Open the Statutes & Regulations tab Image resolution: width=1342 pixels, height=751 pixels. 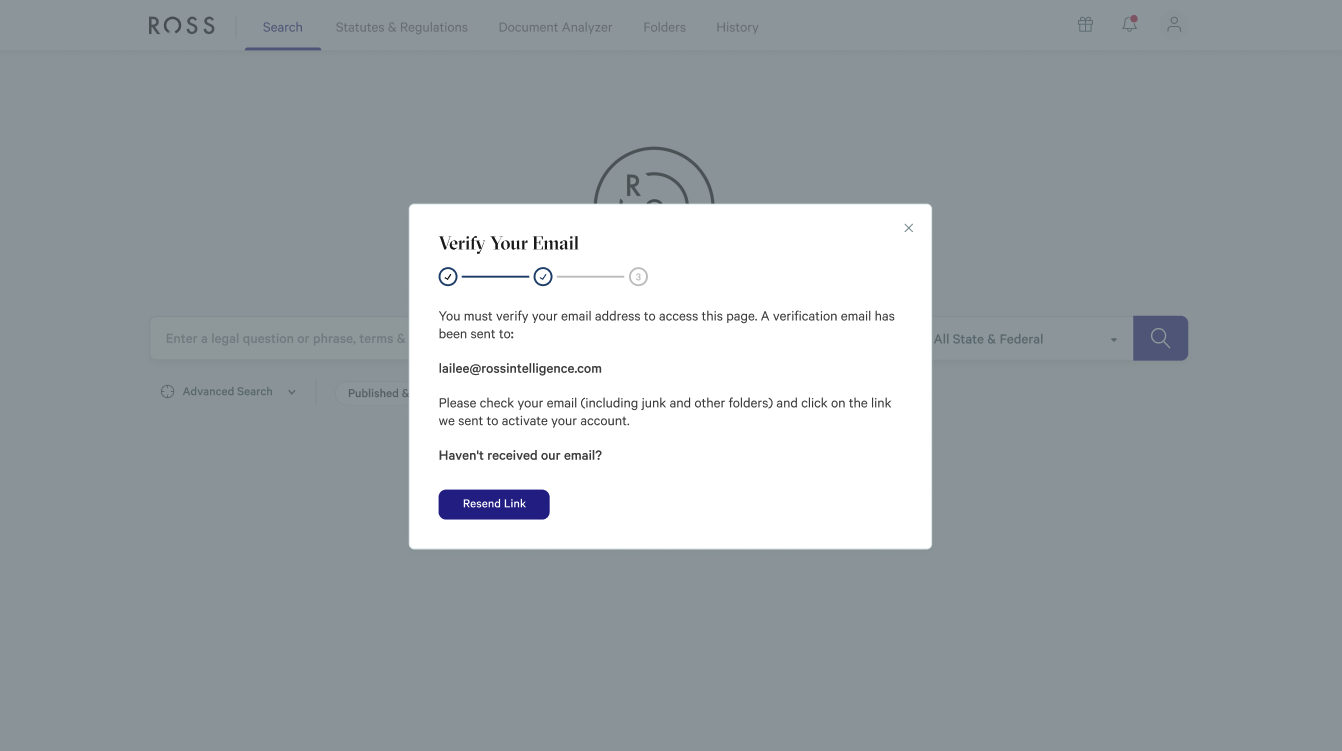click(x=401, y=27)
